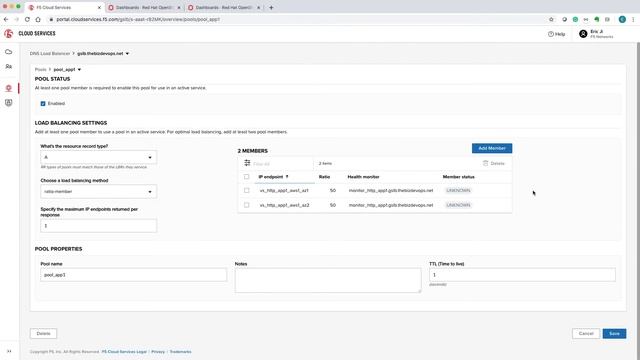Click the browser forward arrow
The width and height of the screenshot is (640, 360).
point(16,19)
